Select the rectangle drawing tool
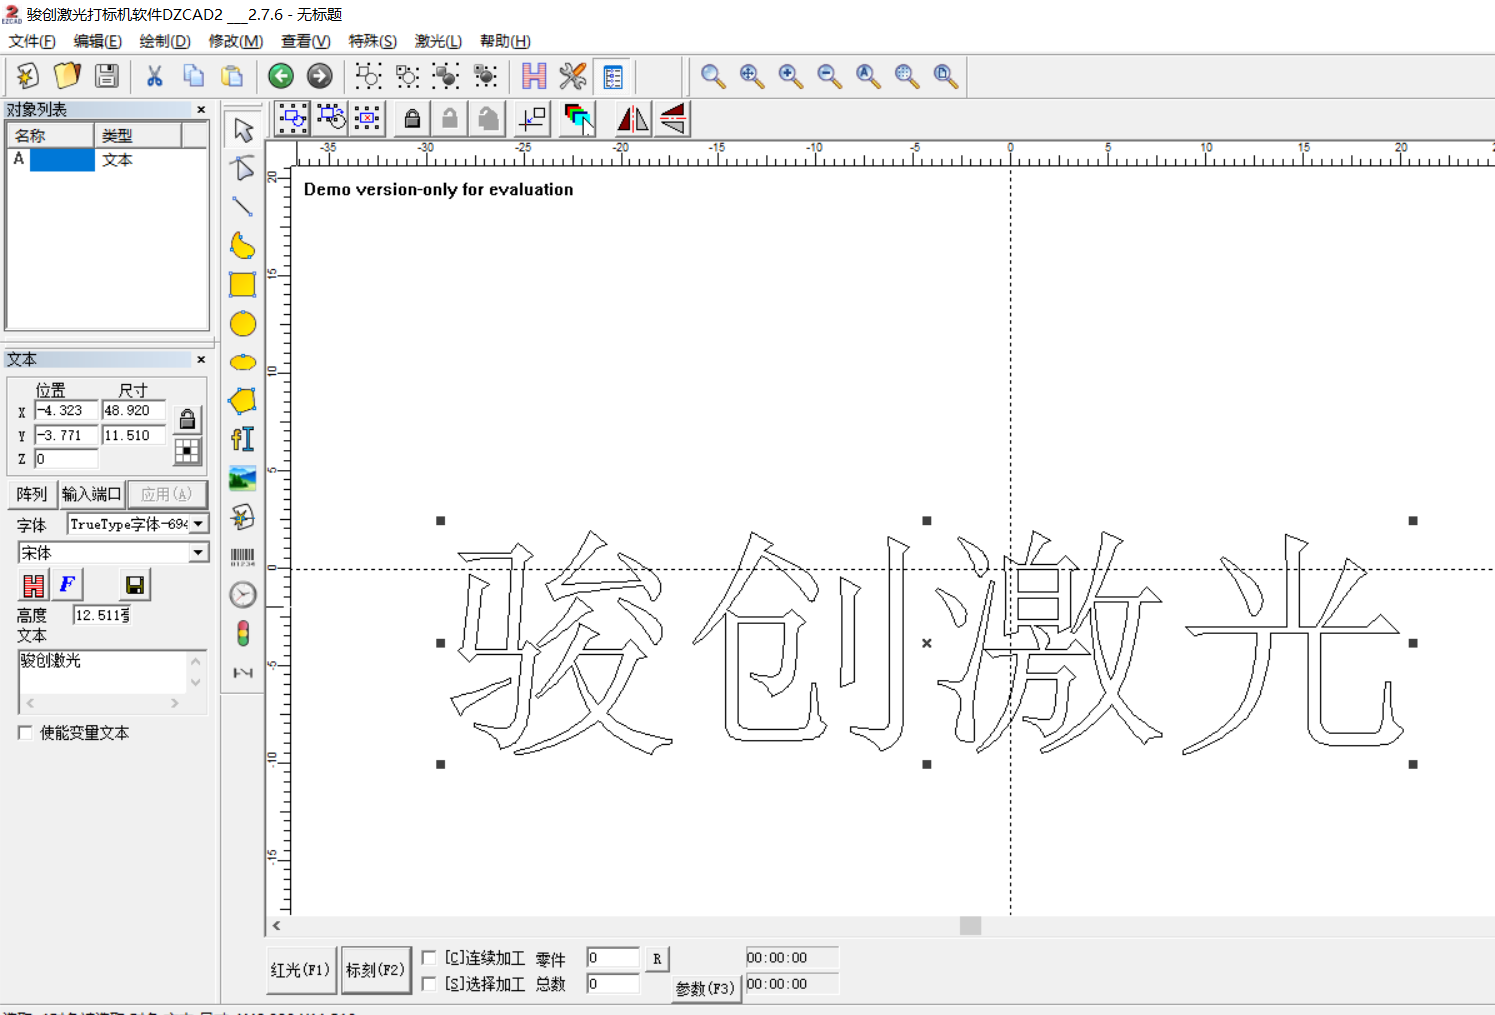This screenshot has width=1495, height=1015. coord(243,285)
